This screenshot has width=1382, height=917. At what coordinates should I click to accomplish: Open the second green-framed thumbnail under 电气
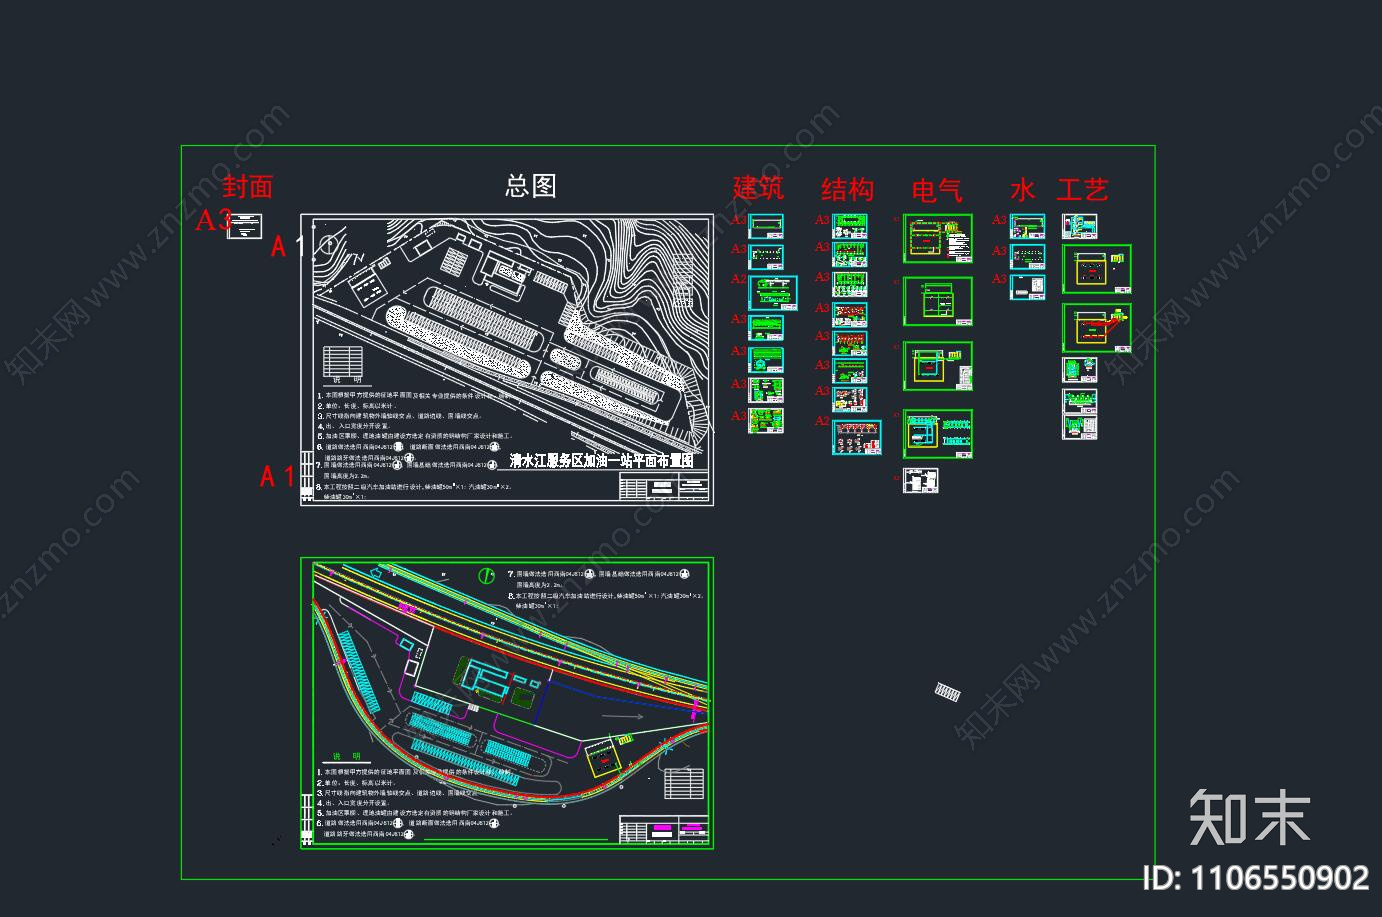[x=938, y=301]
